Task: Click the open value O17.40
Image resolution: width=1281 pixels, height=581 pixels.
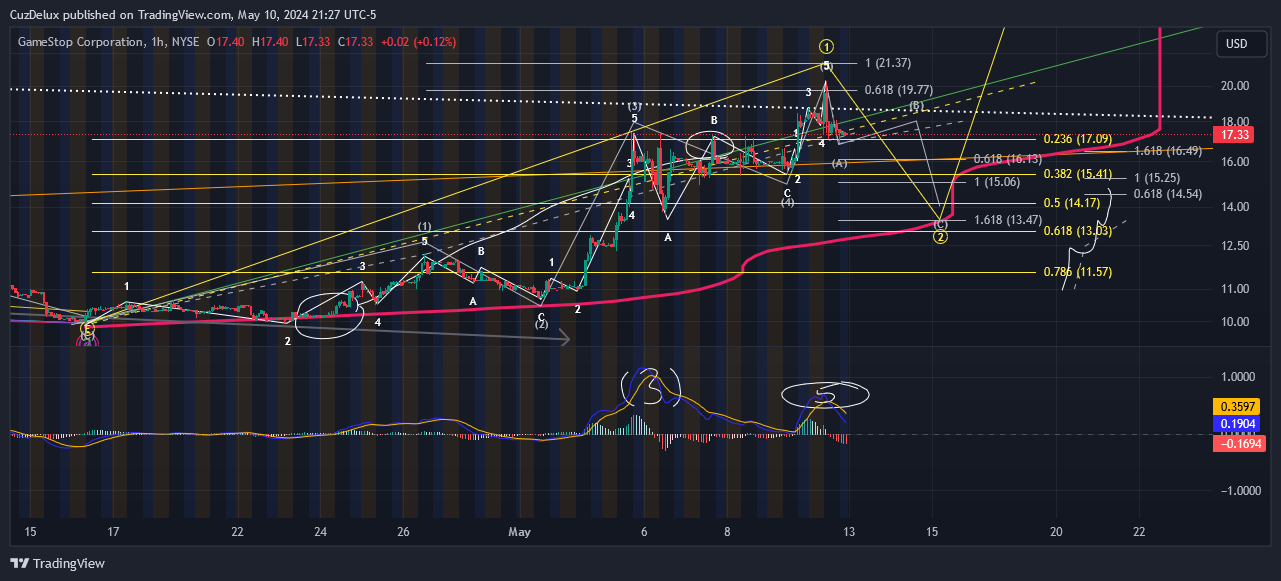Action: coord(226,43)
